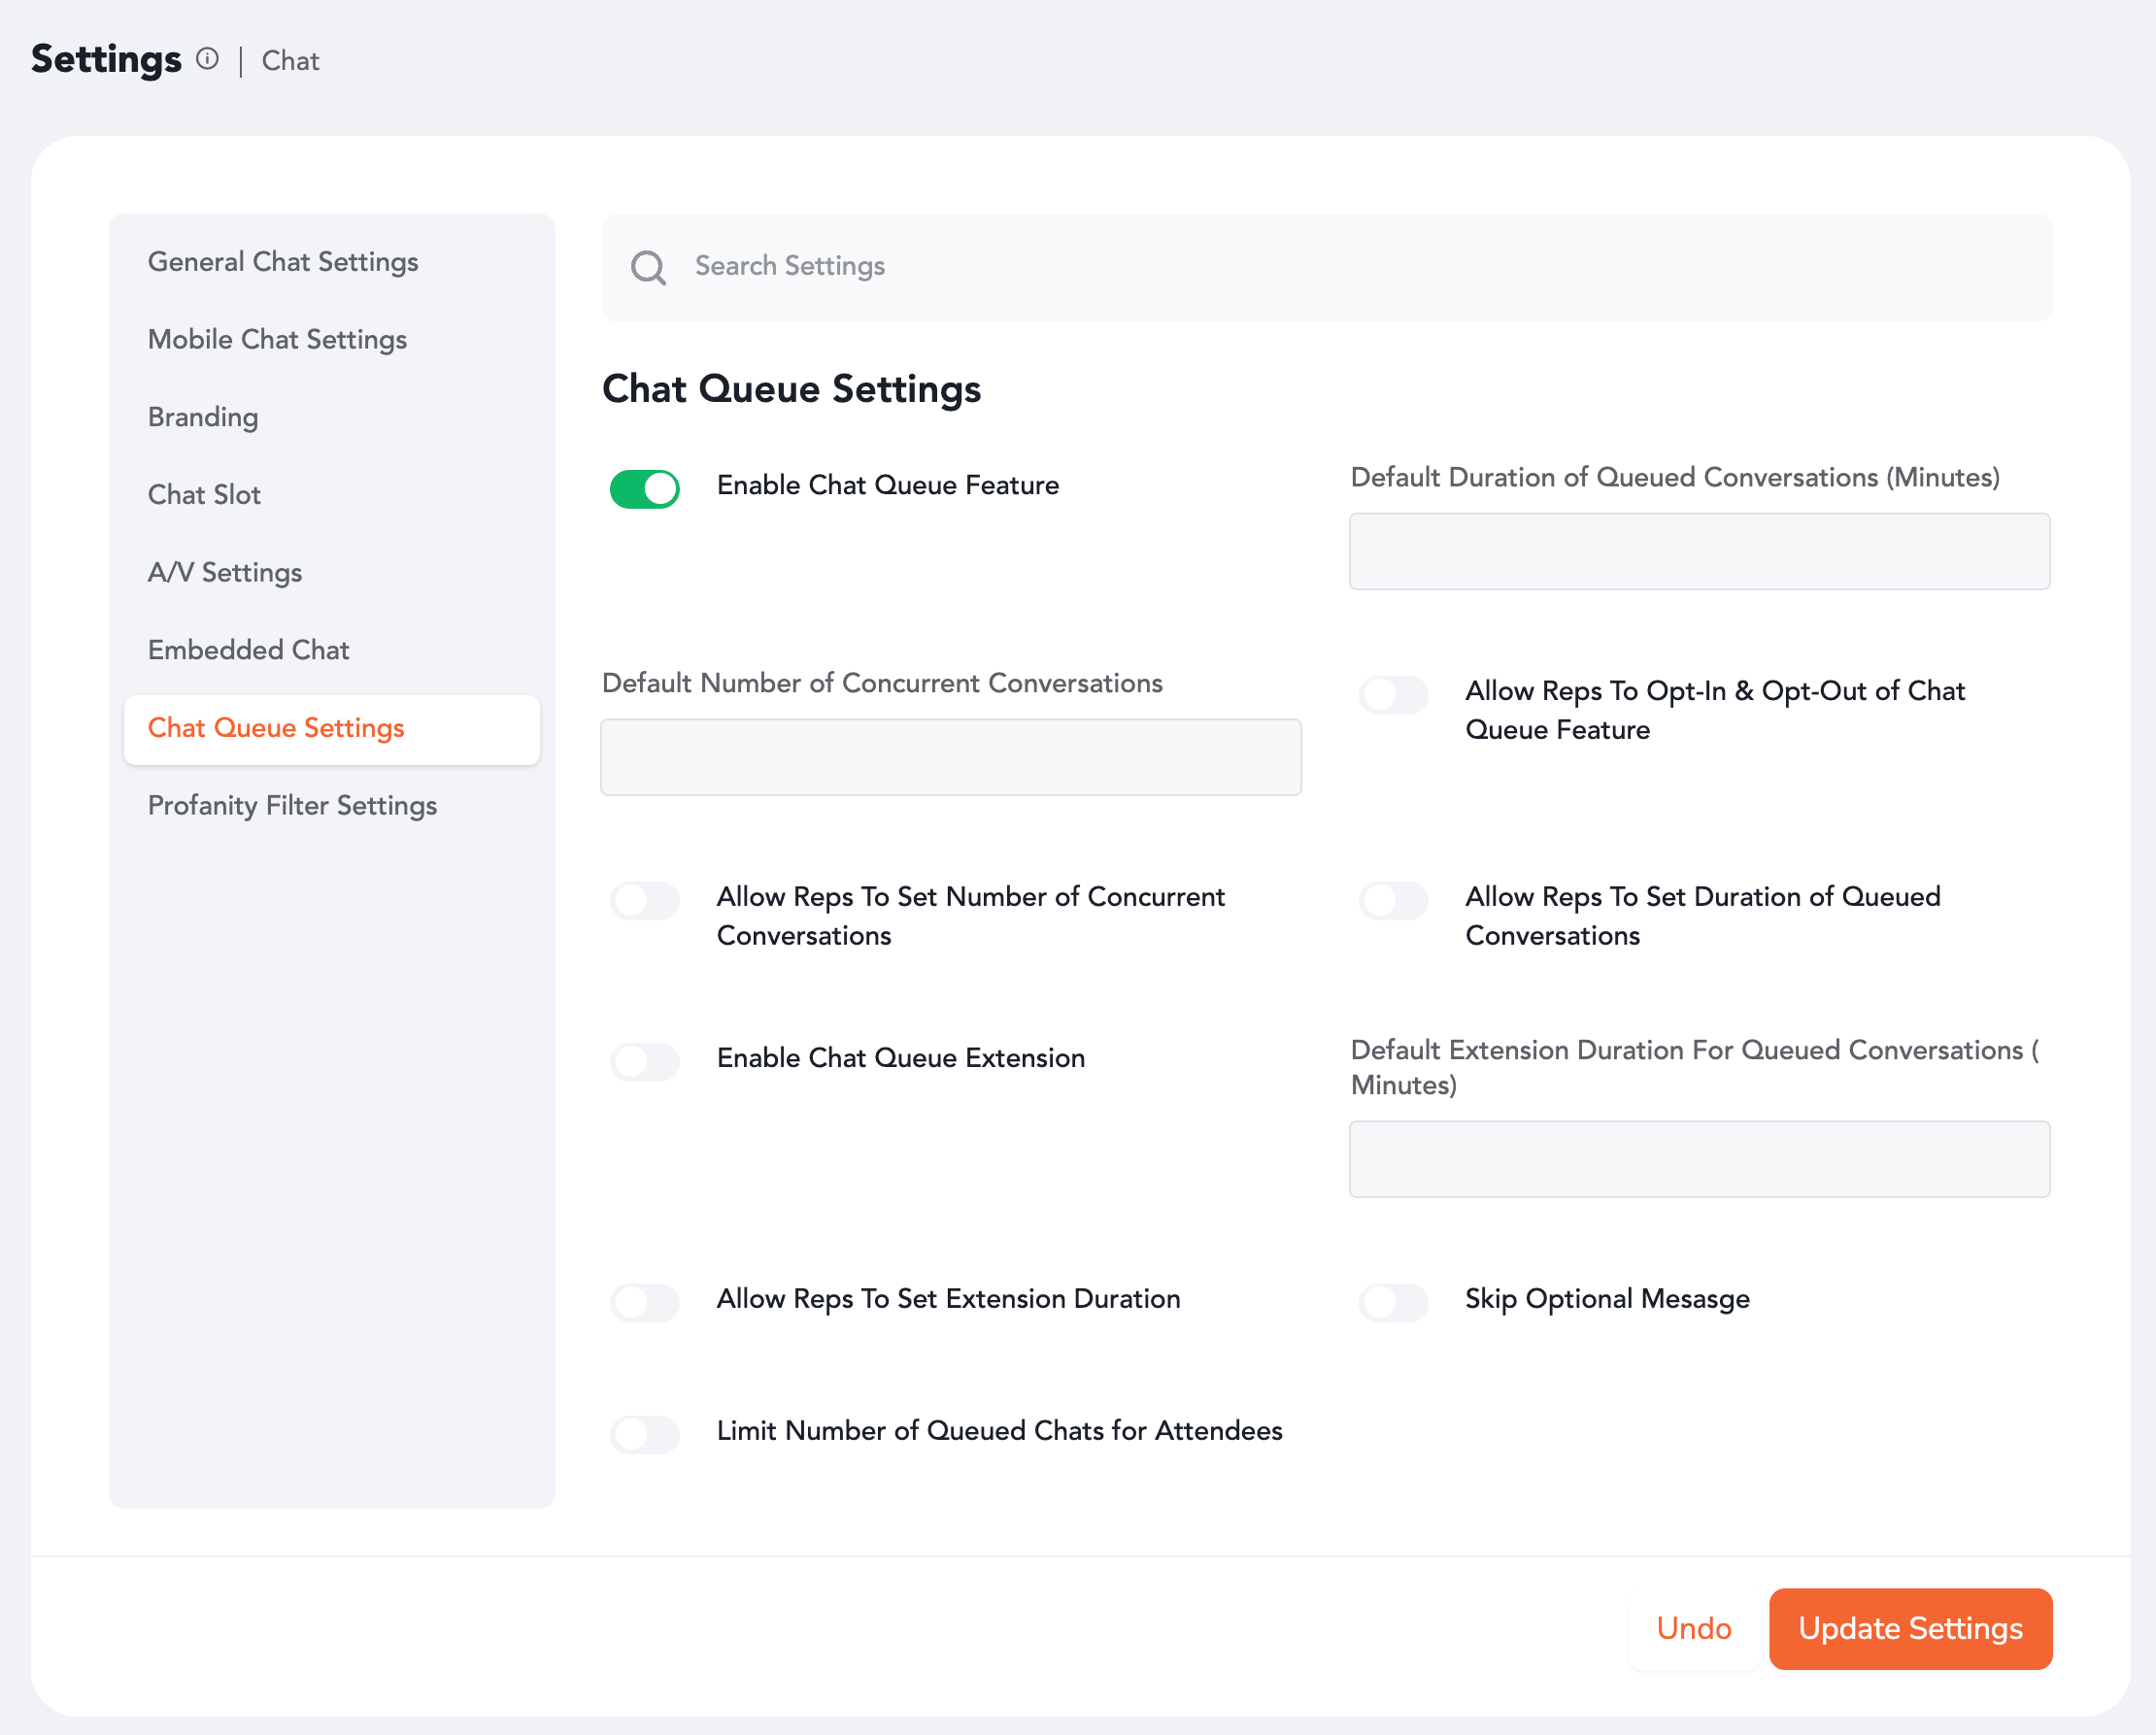Switch on Skip Optional Message toggle
Viewport: 2156px width, 1735px height.
point(1393,1303)
